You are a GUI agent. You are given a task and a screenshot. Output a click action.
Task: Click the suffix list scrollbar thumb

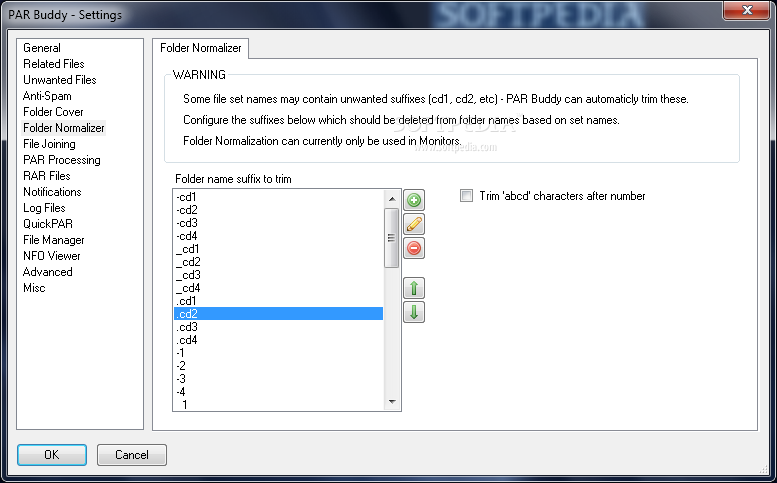(x=391, y=238)
